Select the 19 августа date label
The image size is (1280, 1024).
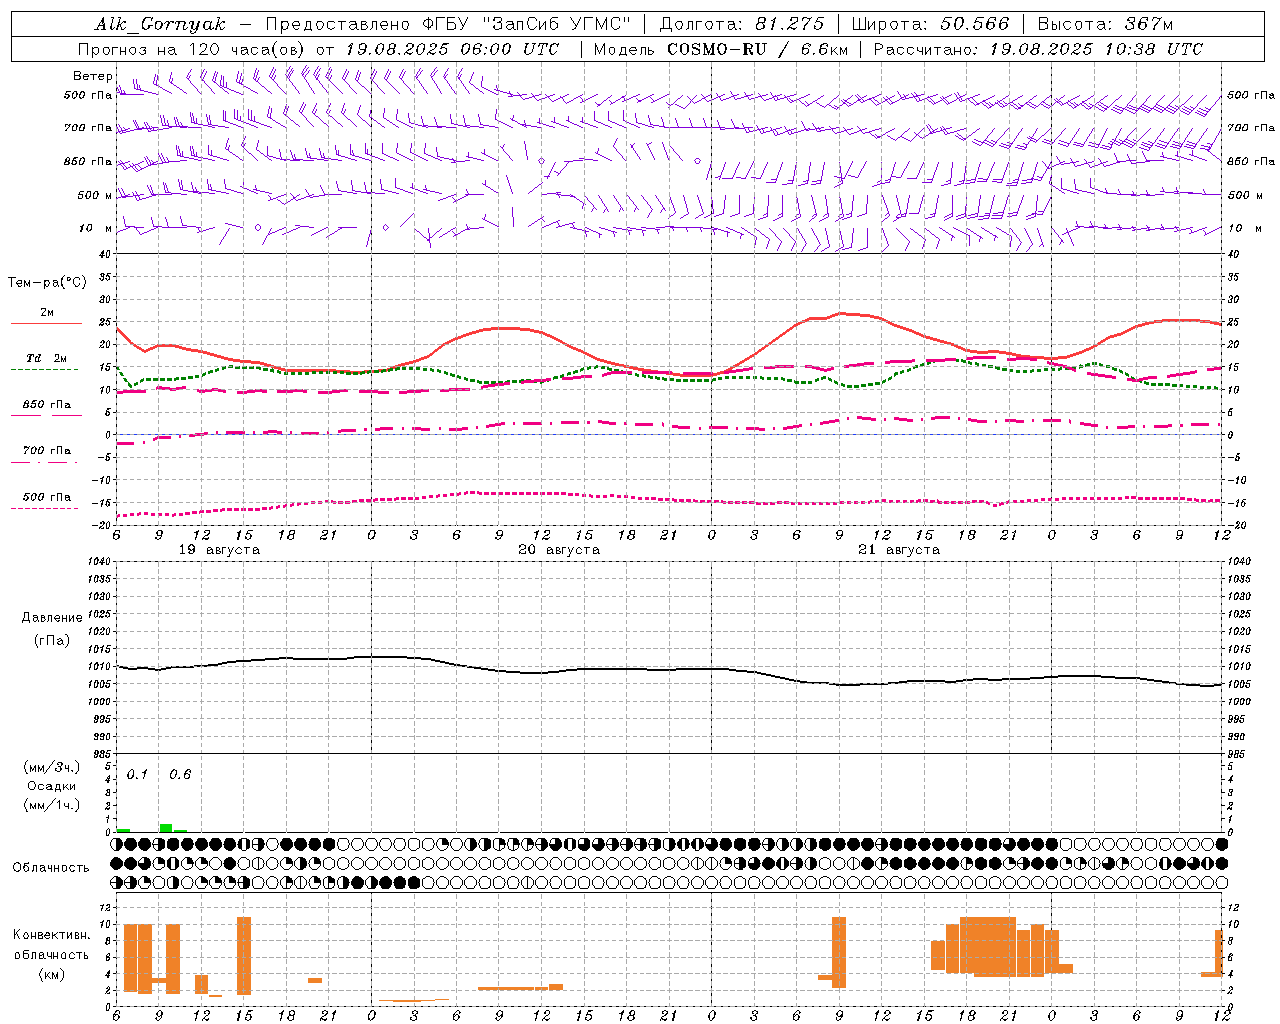(x=219, y=550)
